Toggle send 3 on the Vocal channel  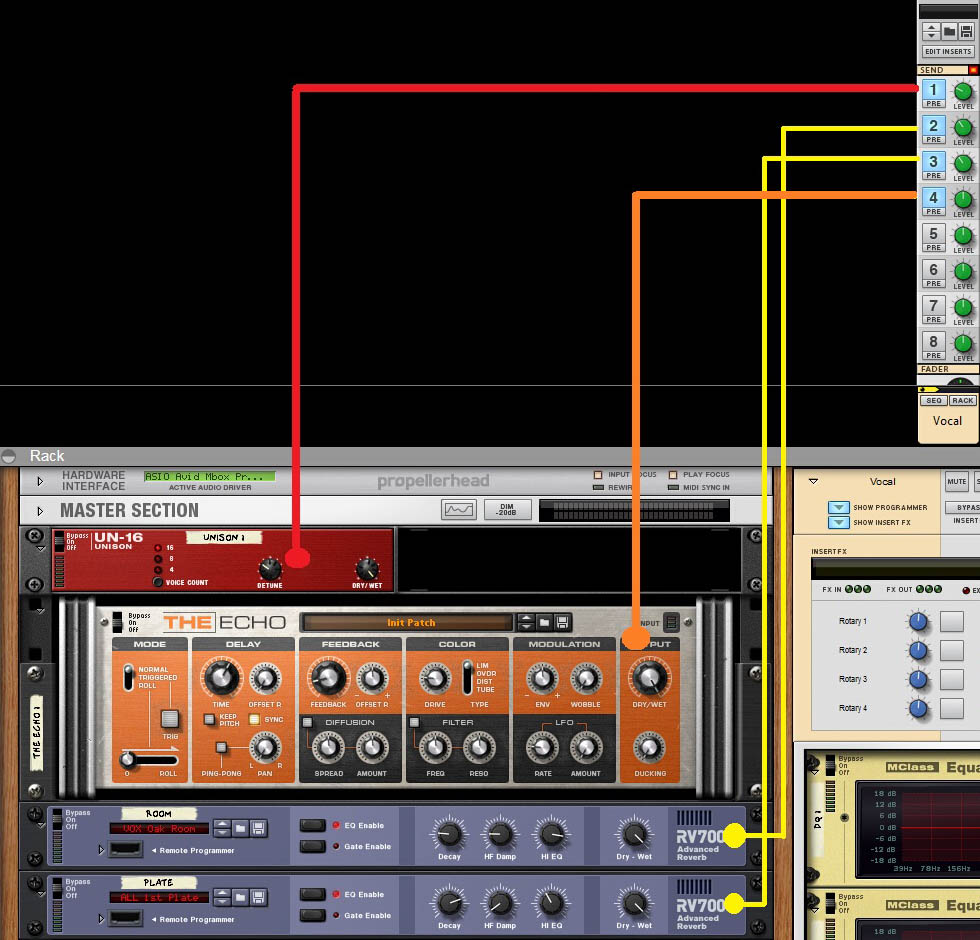click(x=933, y=161)
